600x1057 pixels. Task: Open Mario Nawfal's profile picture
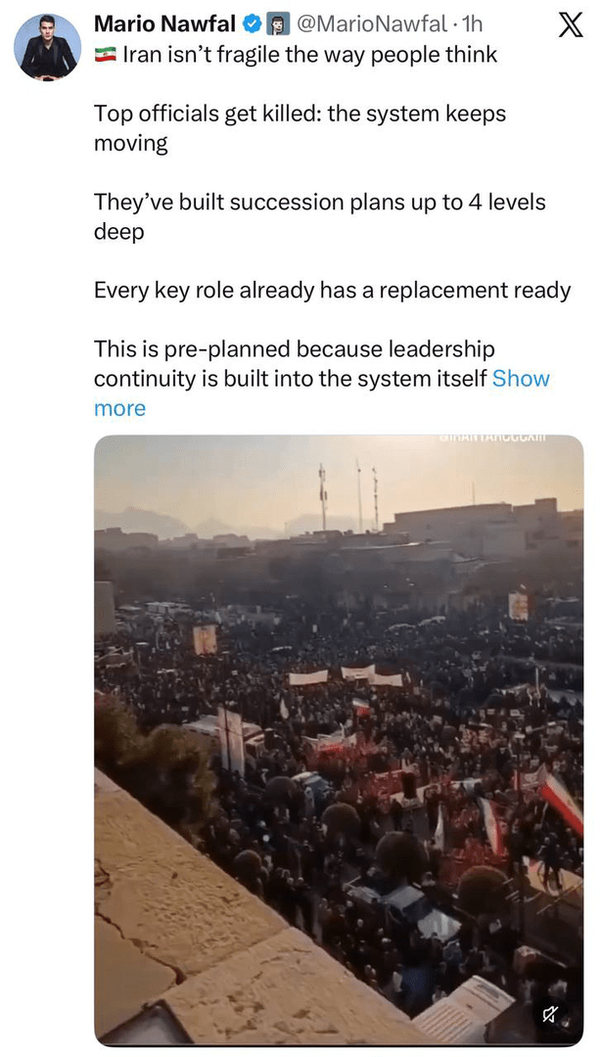point(48,47)
